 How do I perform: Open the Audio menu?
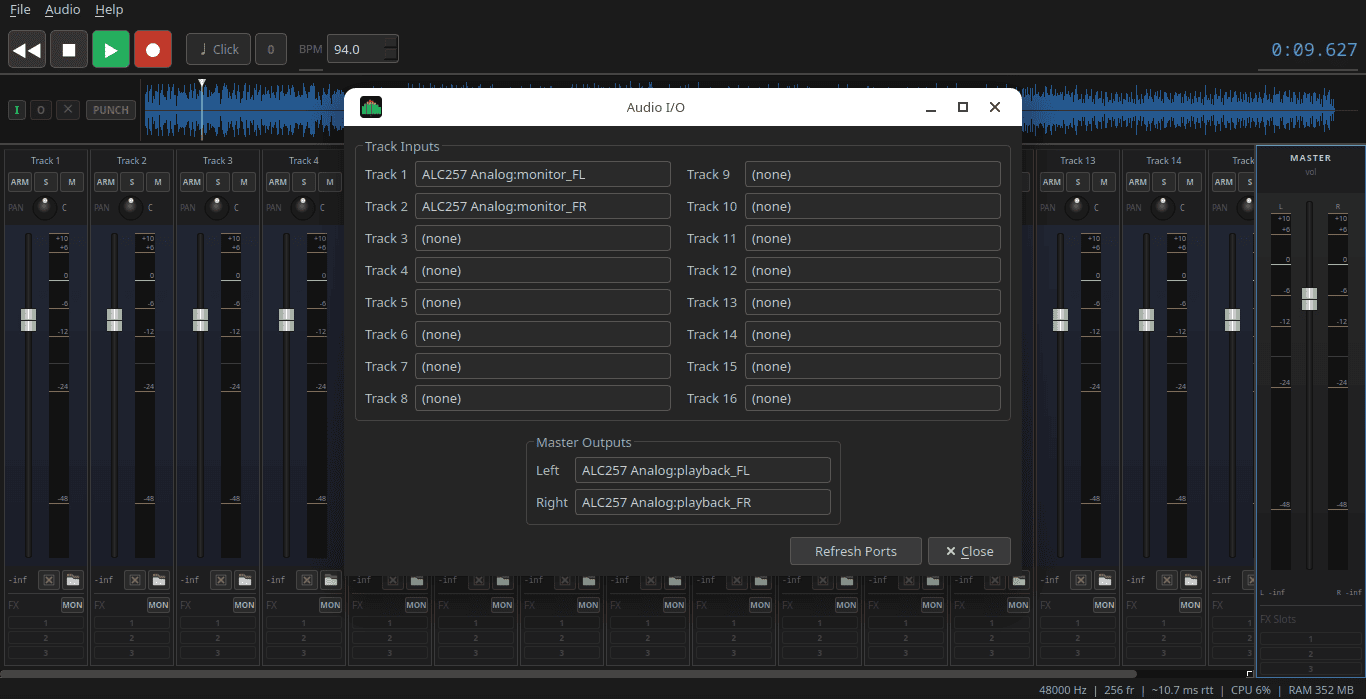[63, 10]
